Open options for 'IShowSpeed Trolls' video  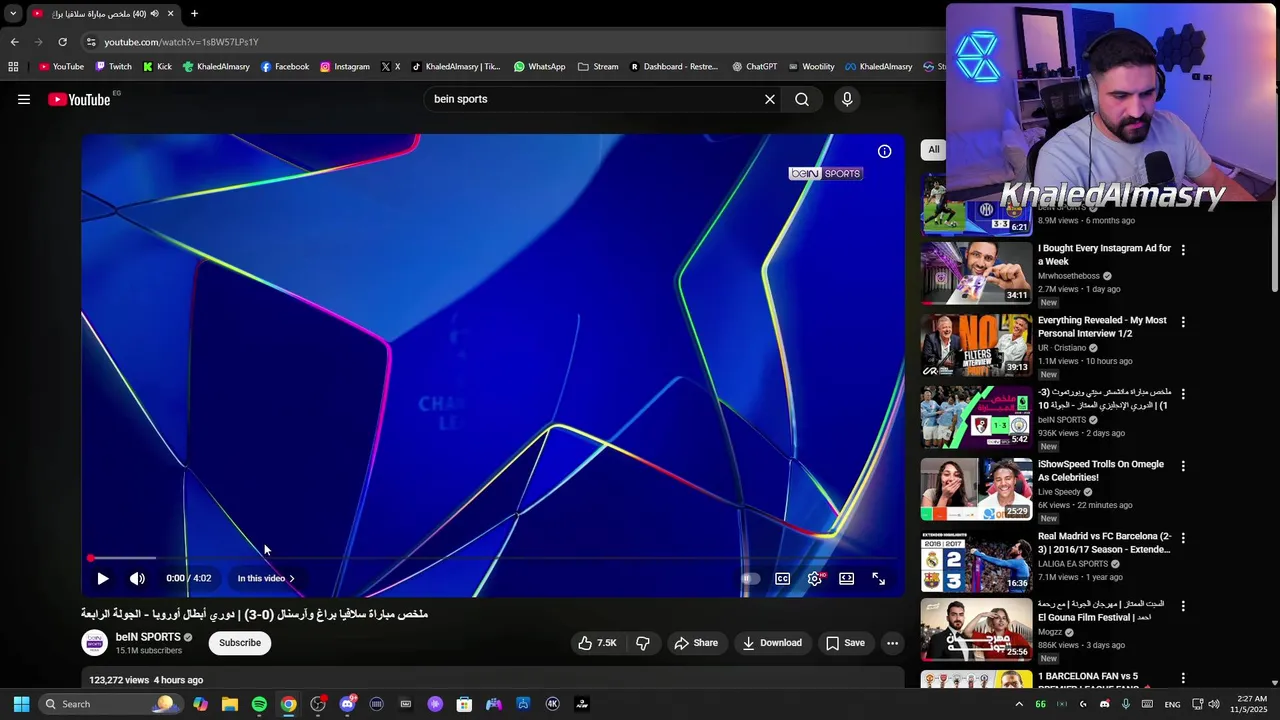[1183, 466]
